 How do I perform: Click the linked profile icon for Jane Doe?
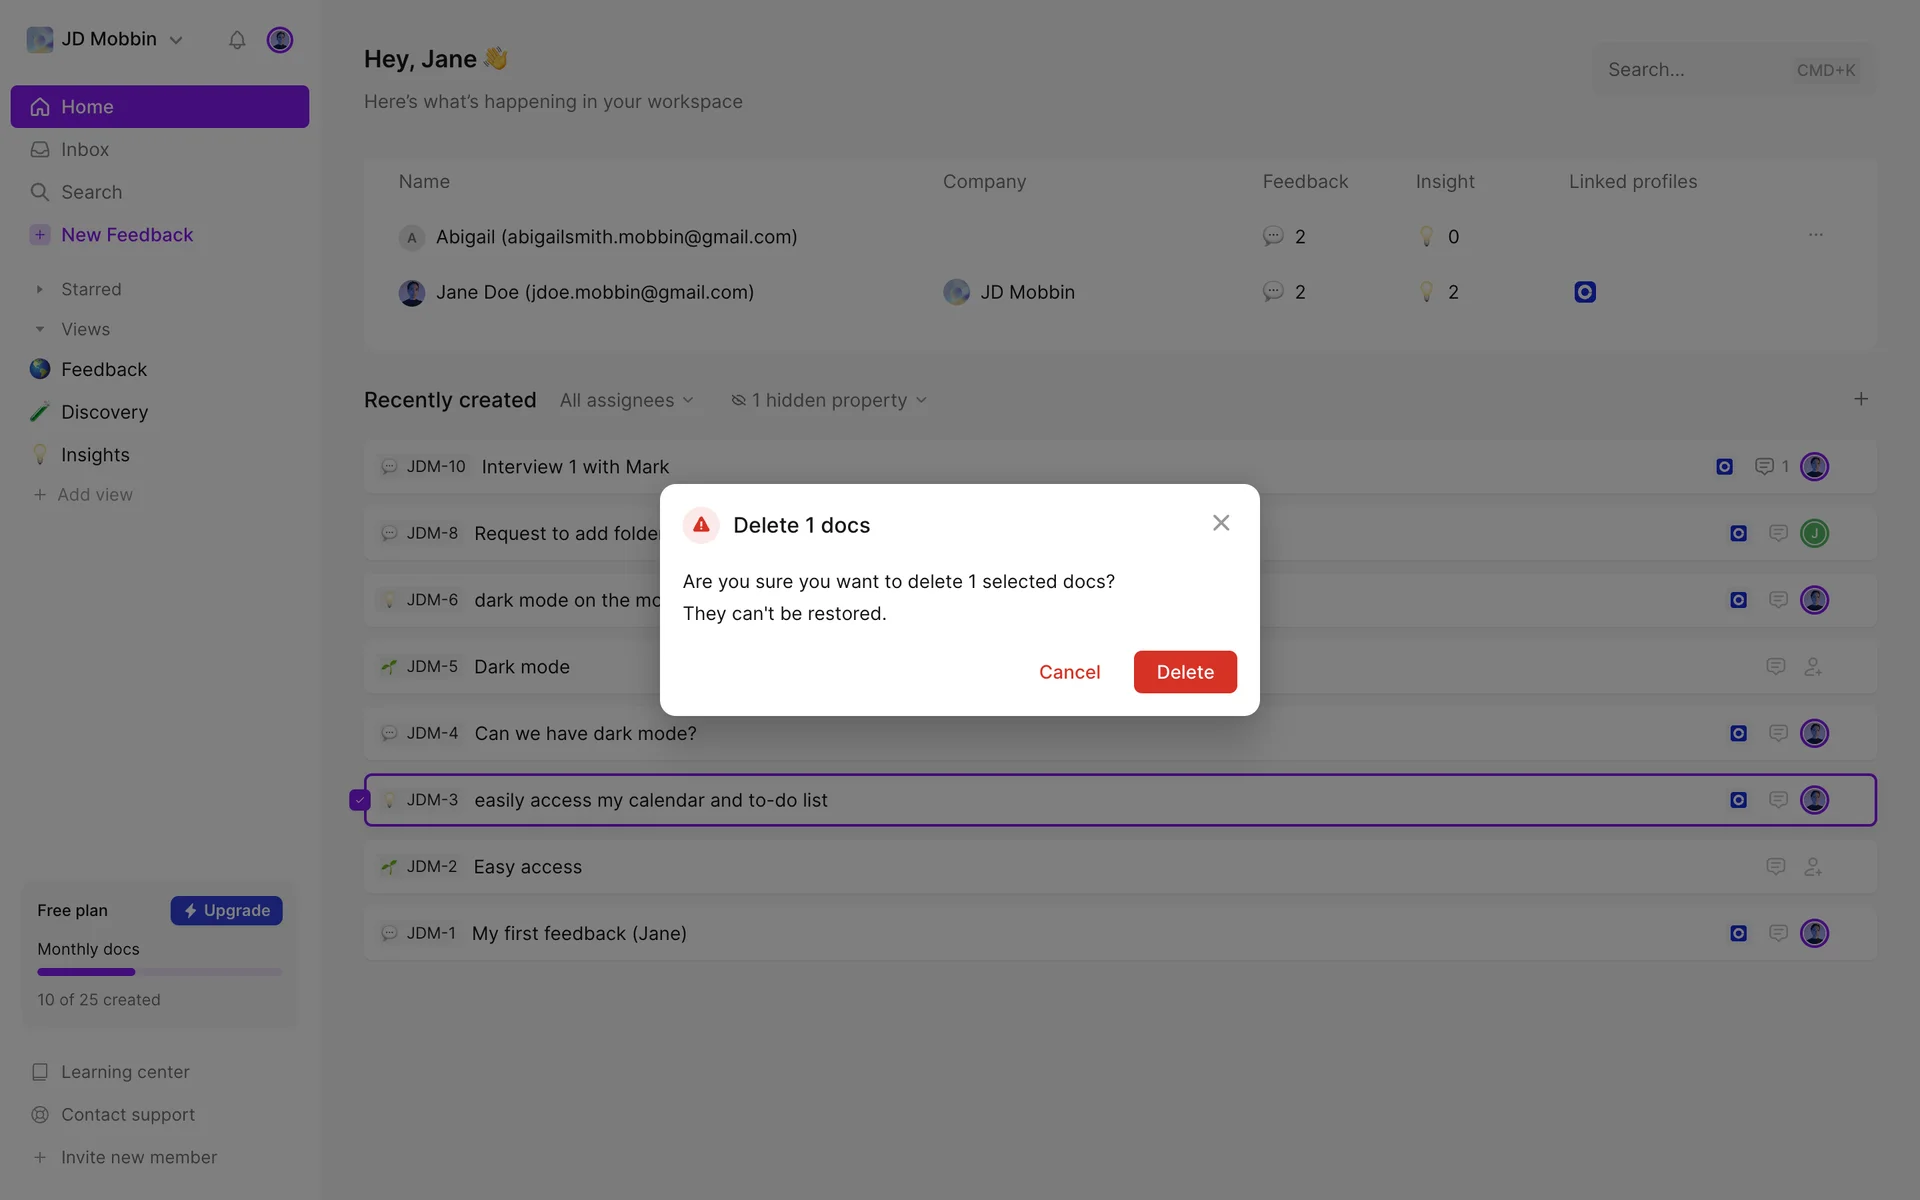coord(1585,292)
